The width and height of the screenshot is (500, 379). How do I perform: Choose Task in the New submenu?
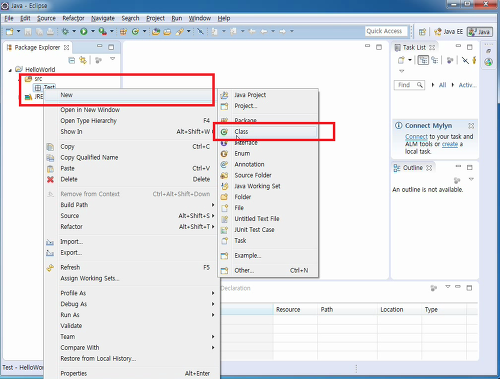[268, 240]
